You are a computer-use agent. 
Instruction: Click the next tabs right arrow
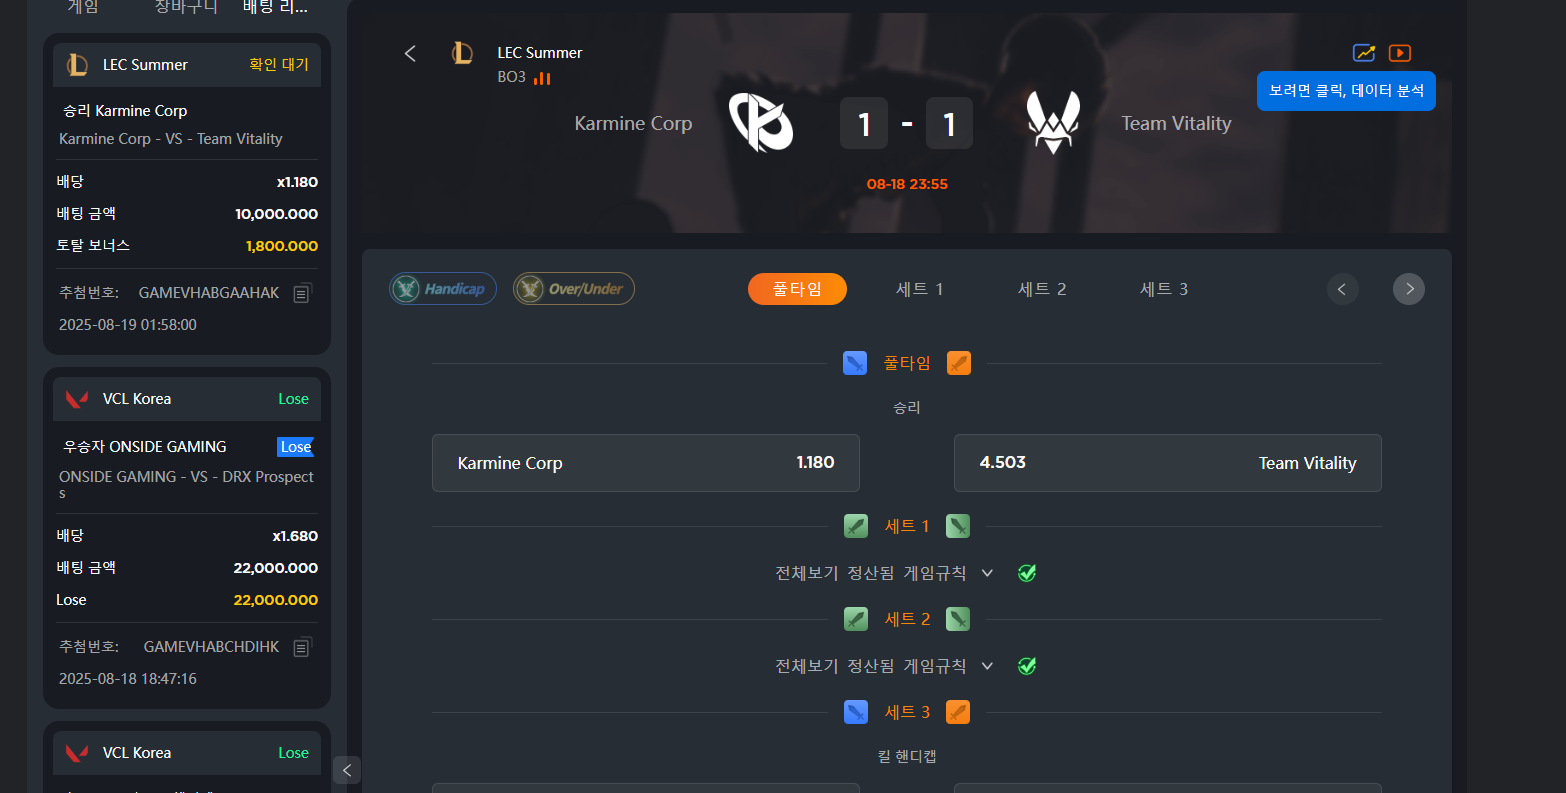coord(1409,289)
